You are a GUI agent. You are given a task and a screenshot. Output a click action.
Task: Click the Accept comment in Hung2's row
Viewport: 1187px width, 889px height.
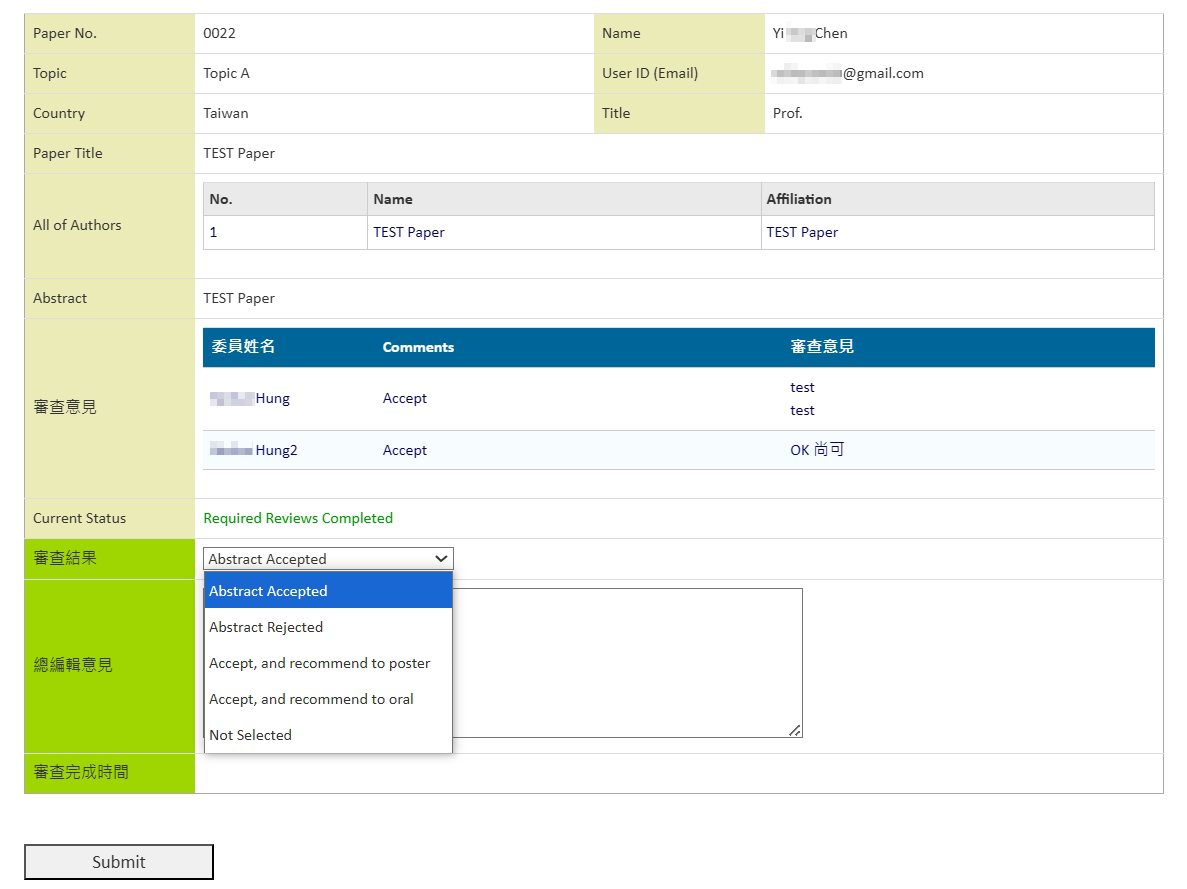pyautogui.click(x=405, y=450)
